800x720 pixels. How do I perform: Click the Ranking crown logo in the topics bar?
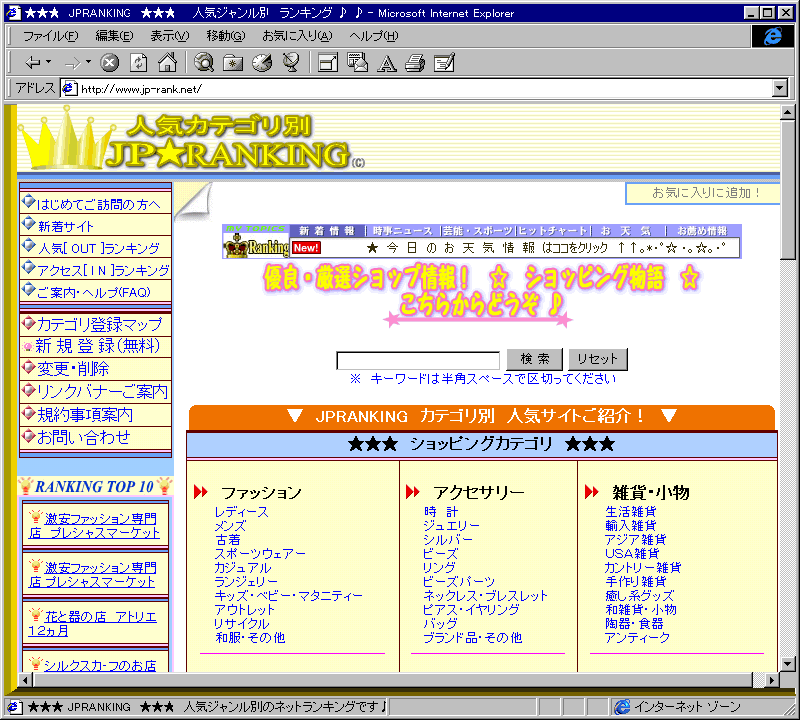pos(257,246)
